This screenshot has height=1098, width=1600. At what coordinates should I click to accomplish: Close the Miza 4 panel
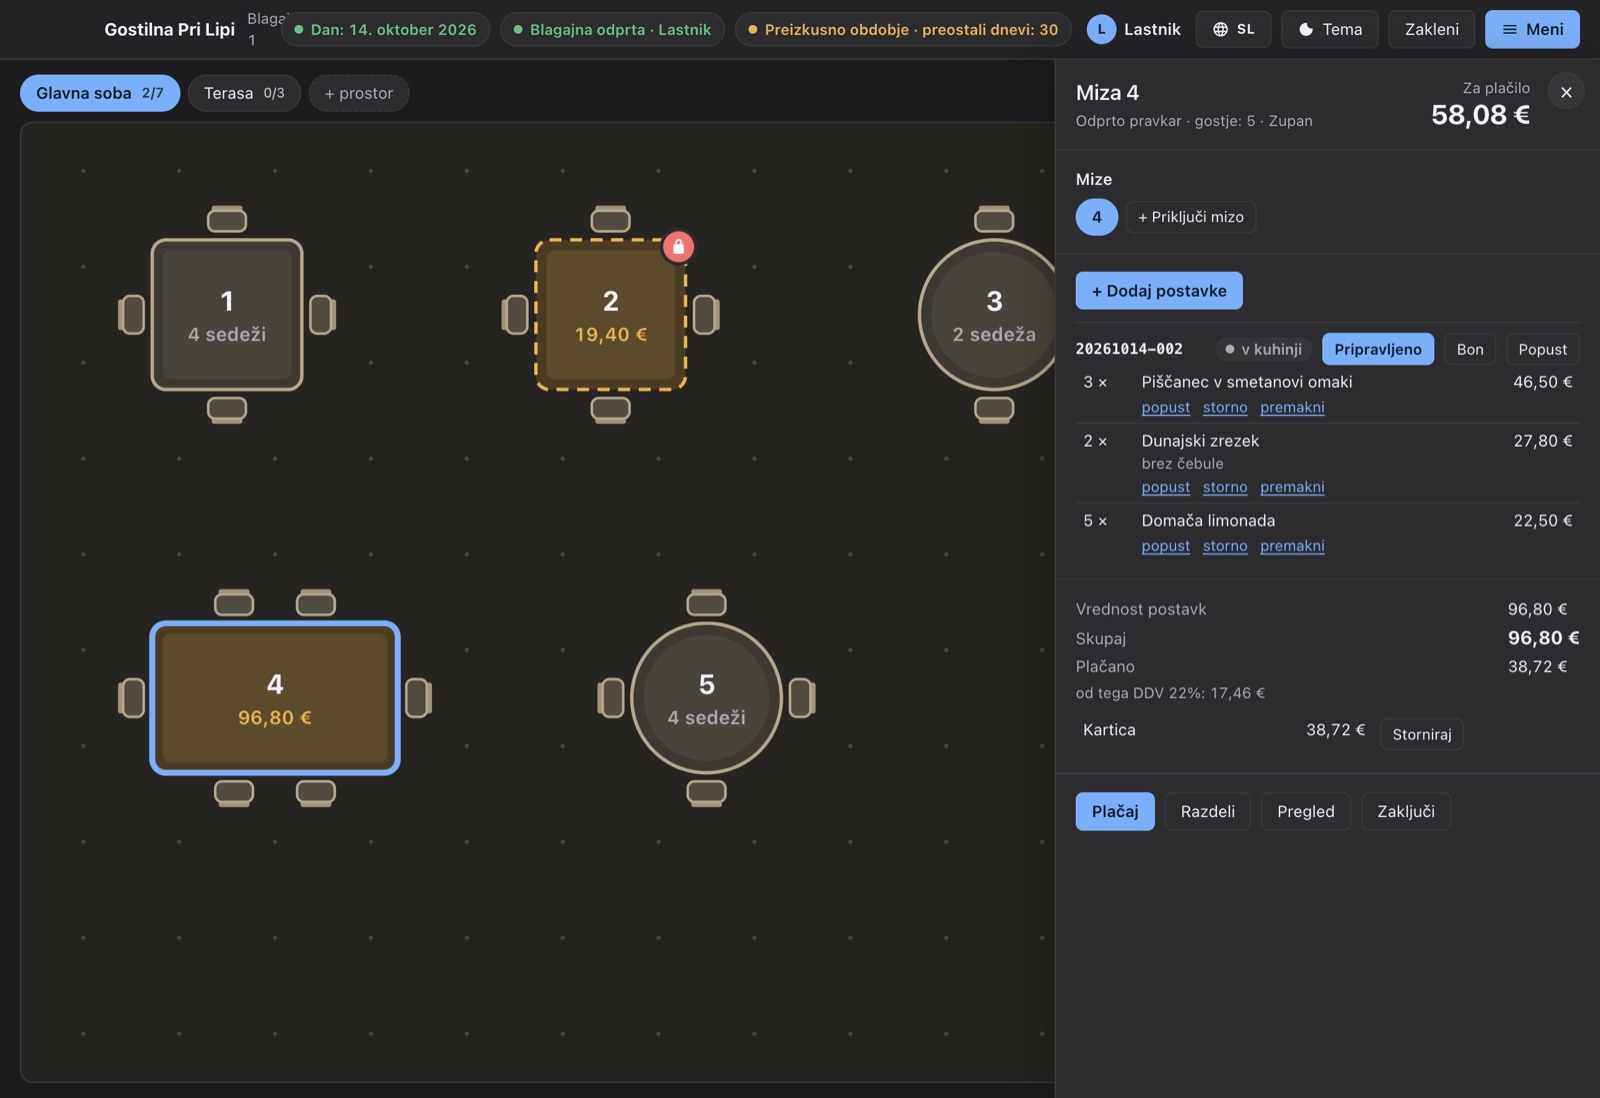tap(1566, 92)
